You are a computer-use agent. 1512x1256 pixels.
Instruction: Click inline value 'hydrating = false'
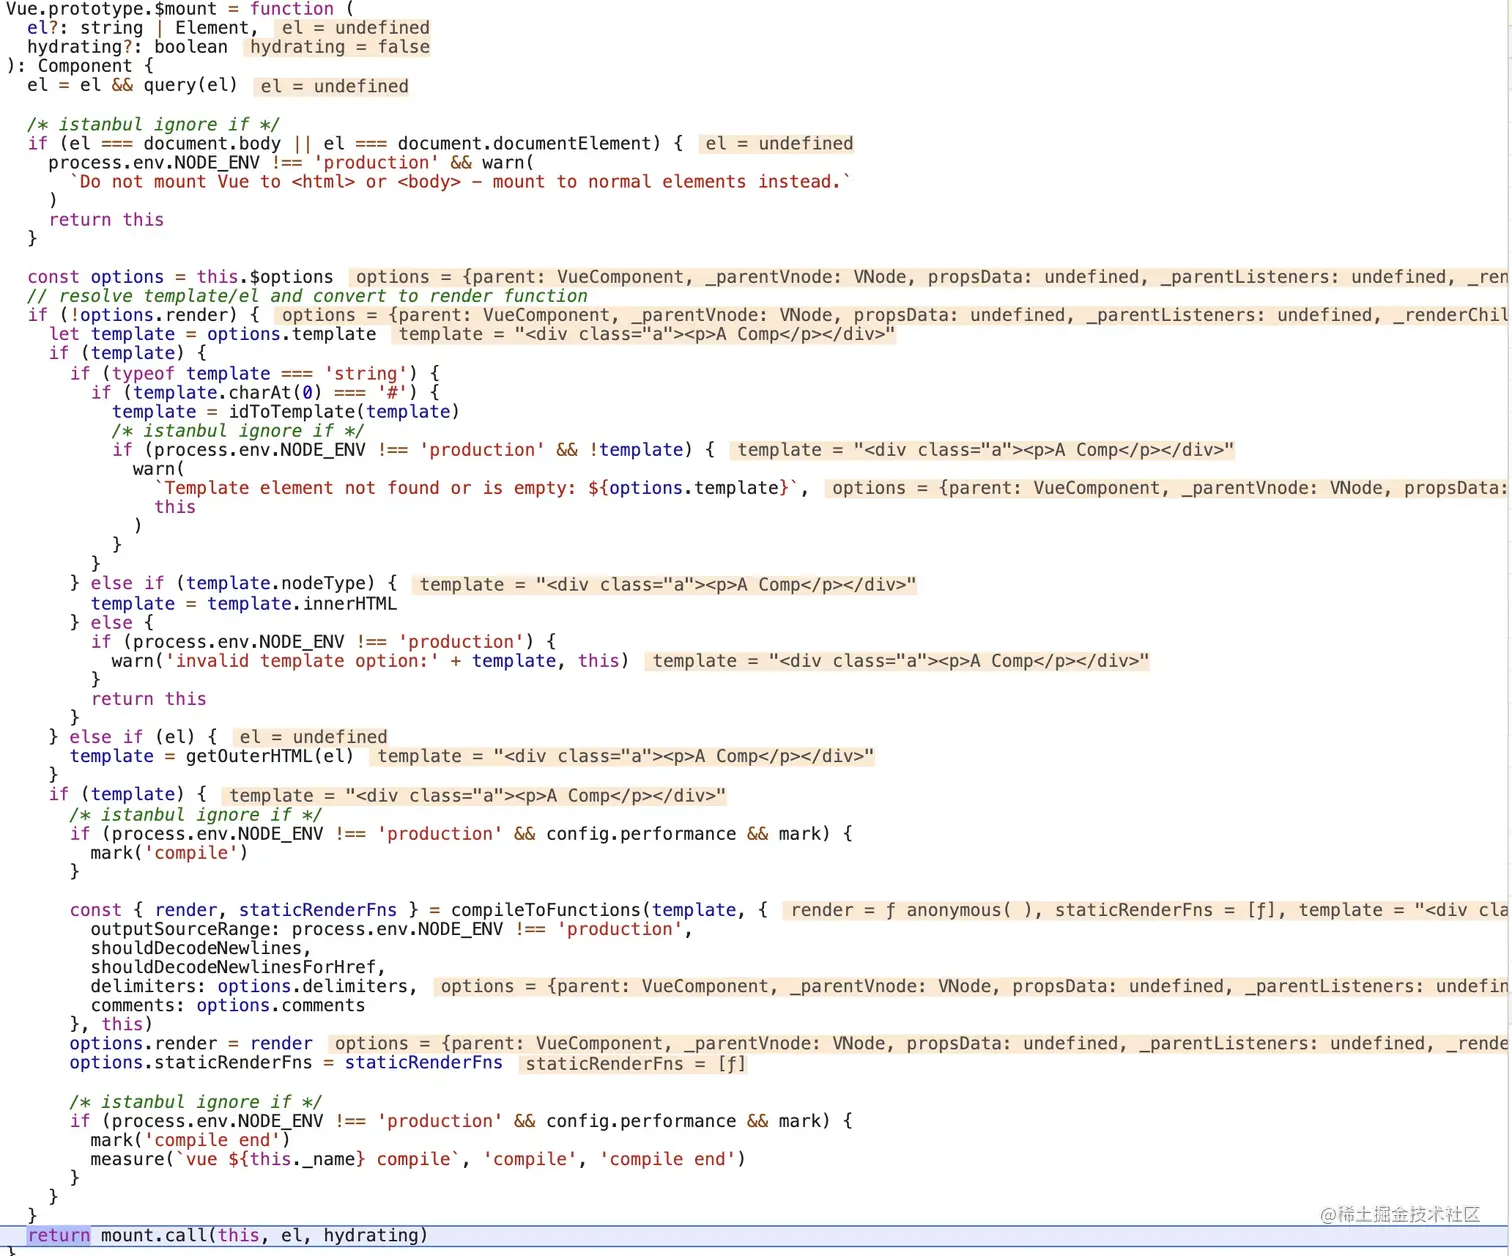[340, 47]
